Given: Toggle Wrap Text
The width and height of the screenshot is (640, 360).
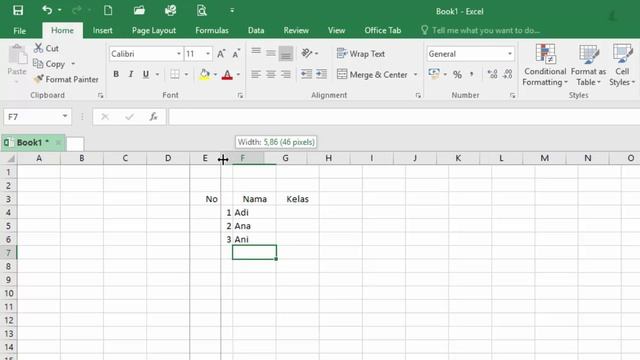Looking at the screenshot, I should coord(361,53).
